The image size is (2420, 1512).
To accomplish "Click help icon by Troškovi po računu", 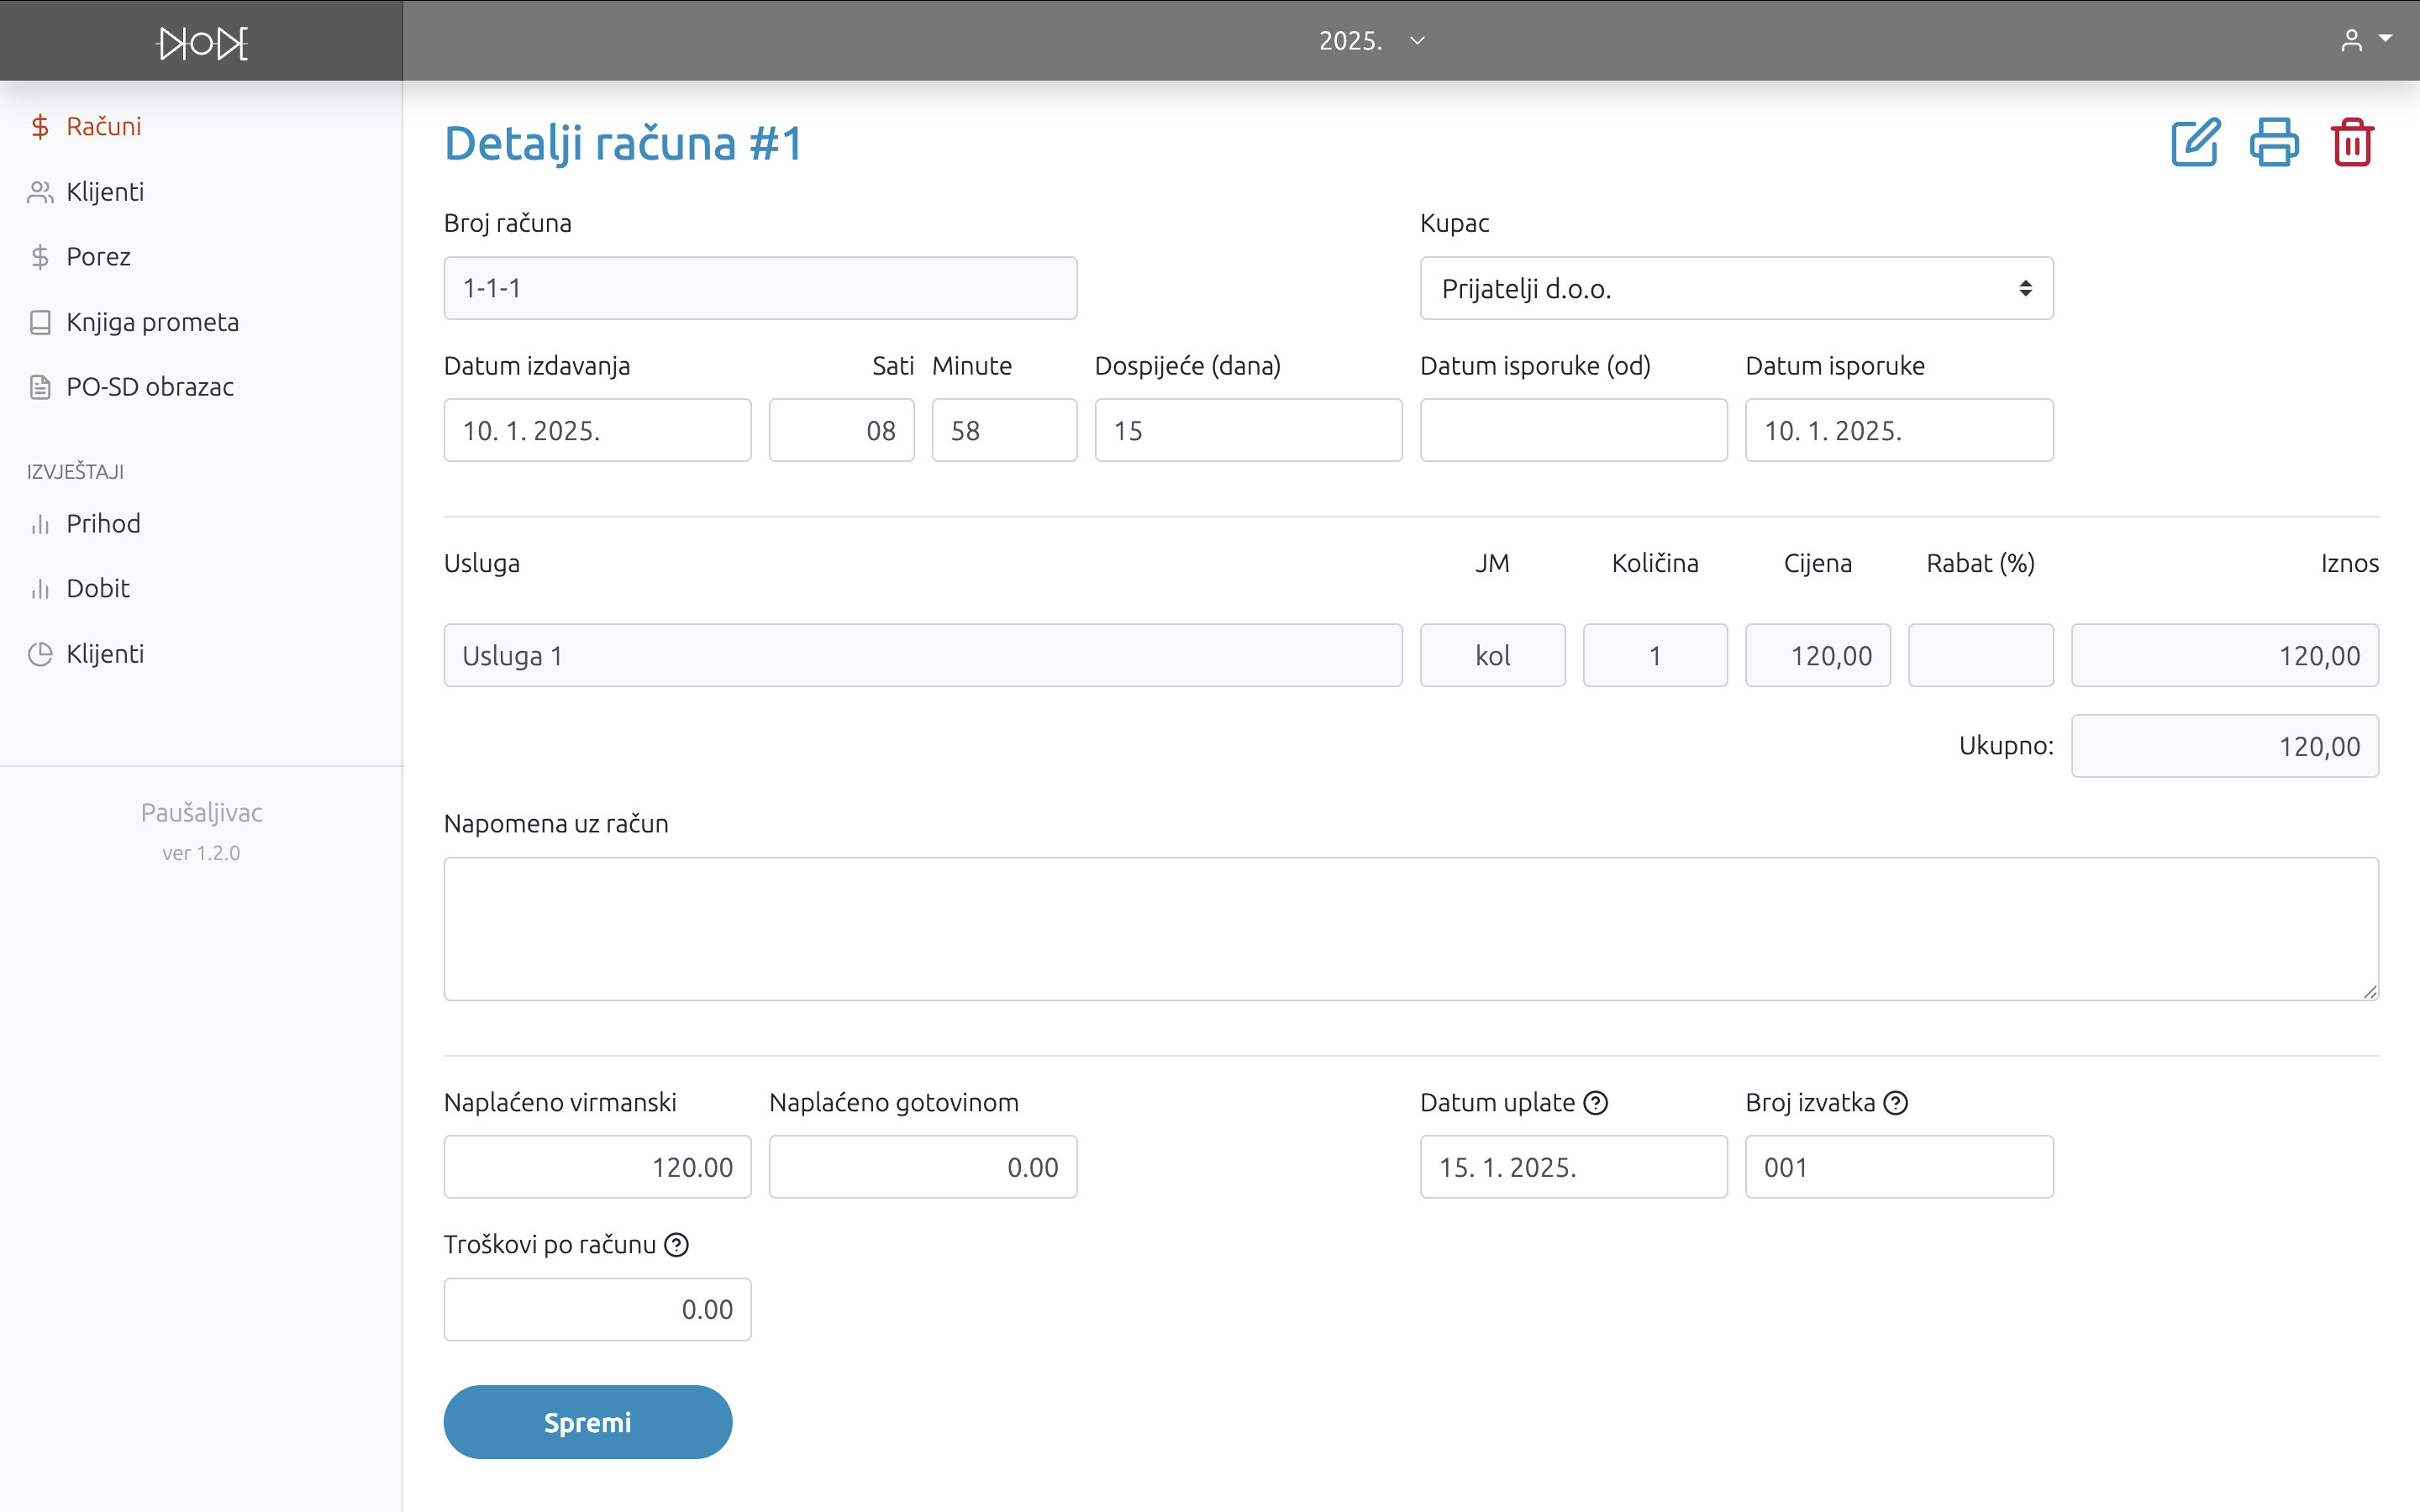I will 677,1244.
